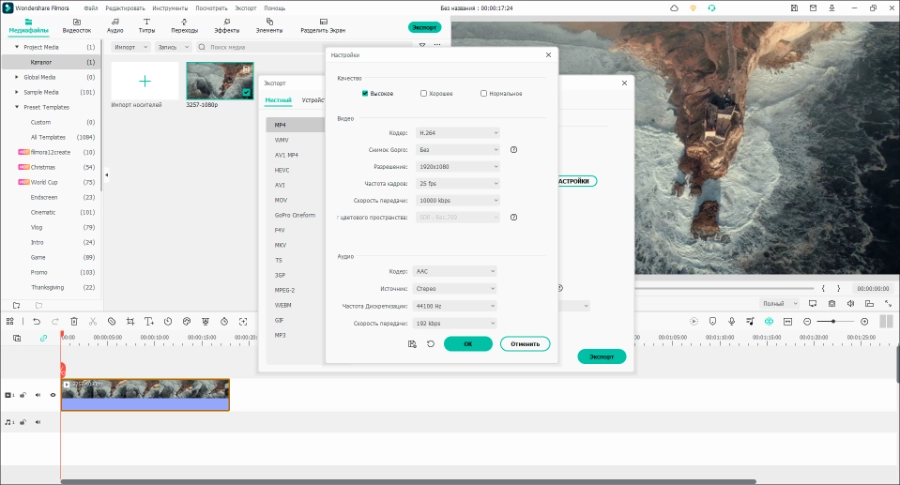
Task: Open the video bitrate 10000 kbps dropdown
Action: coord(457,200)
